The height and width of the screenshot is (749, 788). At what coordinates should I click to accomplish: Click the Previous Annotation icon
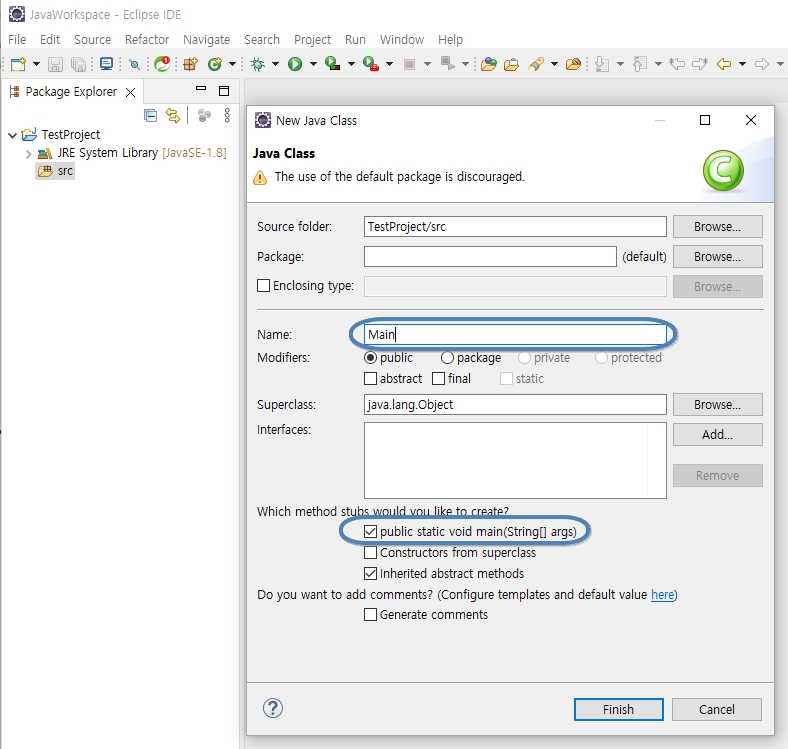[x=640, y=64]
